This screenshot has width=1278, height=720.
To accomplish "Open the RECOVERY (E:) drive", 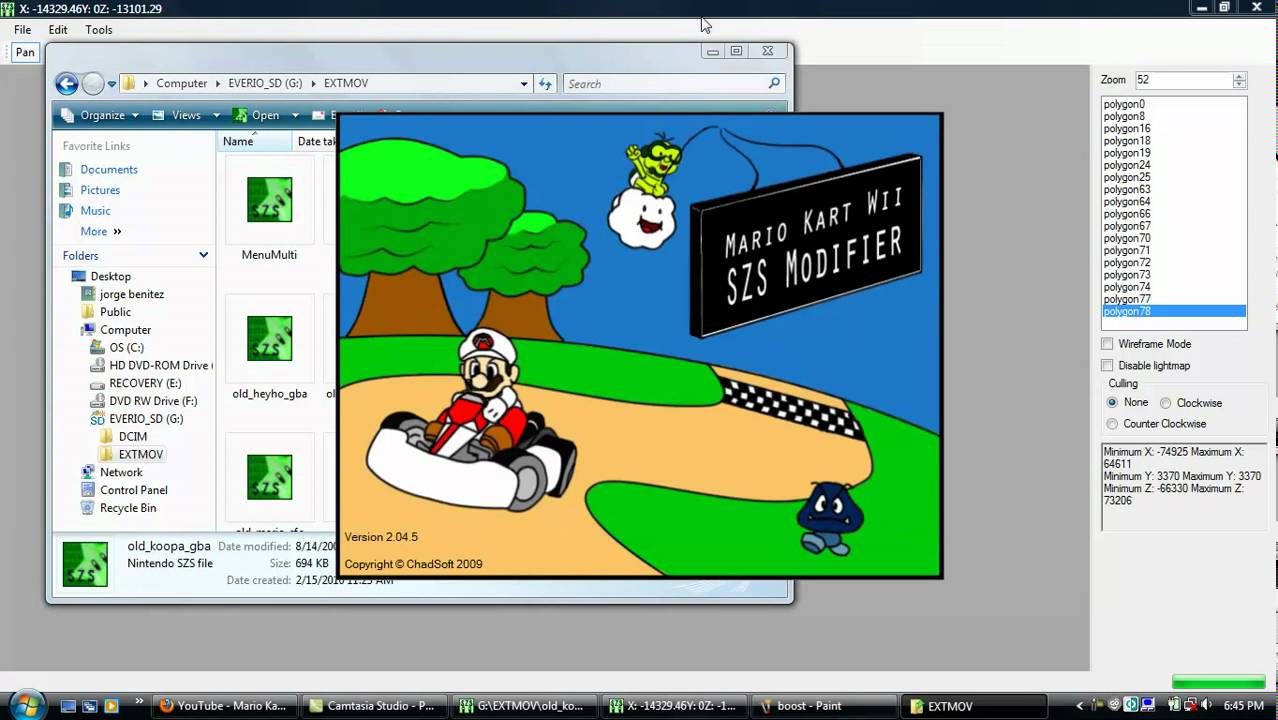I will (145, 384).
